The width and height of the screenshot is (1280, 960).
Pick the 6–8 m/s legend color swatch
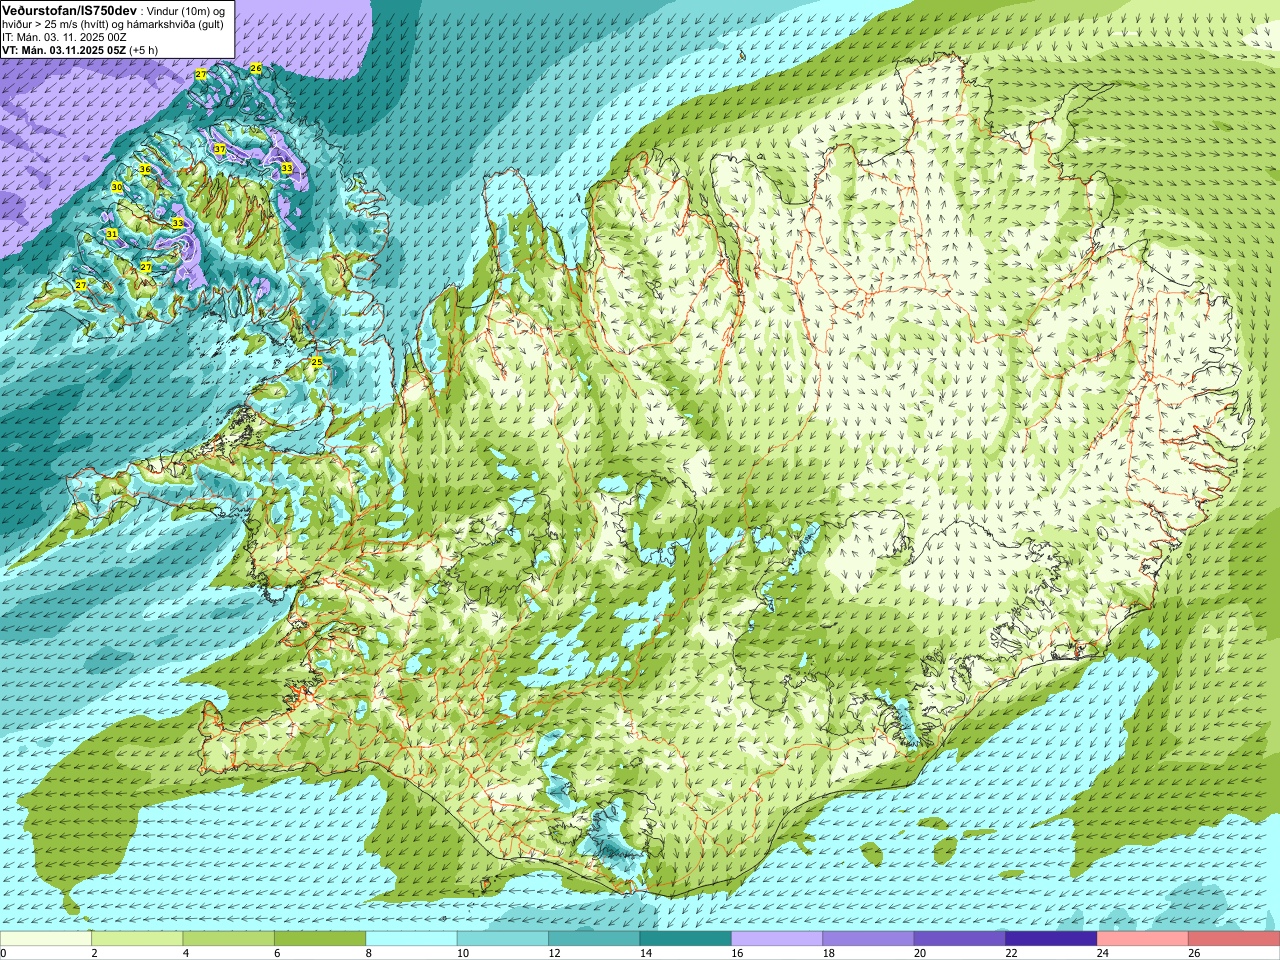click(x=320, y=939)
